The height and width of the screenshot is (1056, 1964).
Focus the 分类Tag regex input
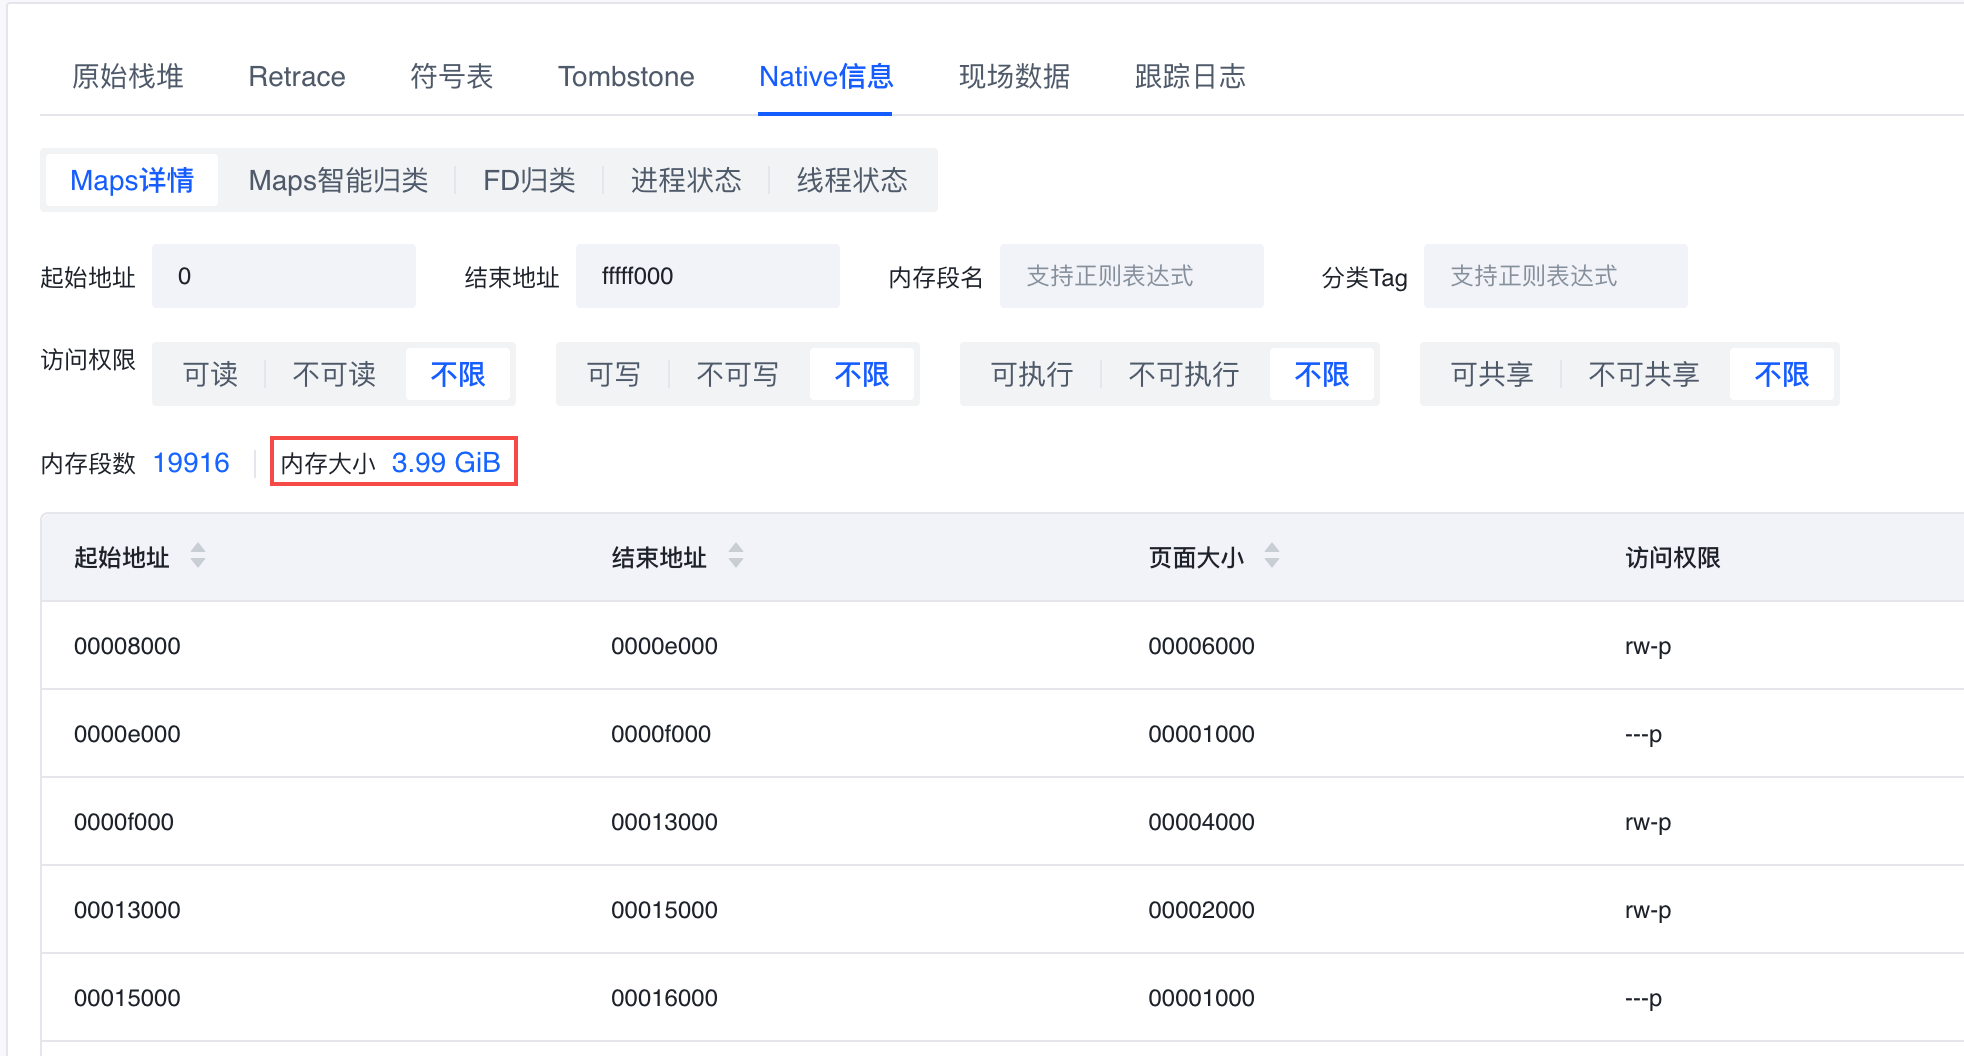tap(1556, 276)
